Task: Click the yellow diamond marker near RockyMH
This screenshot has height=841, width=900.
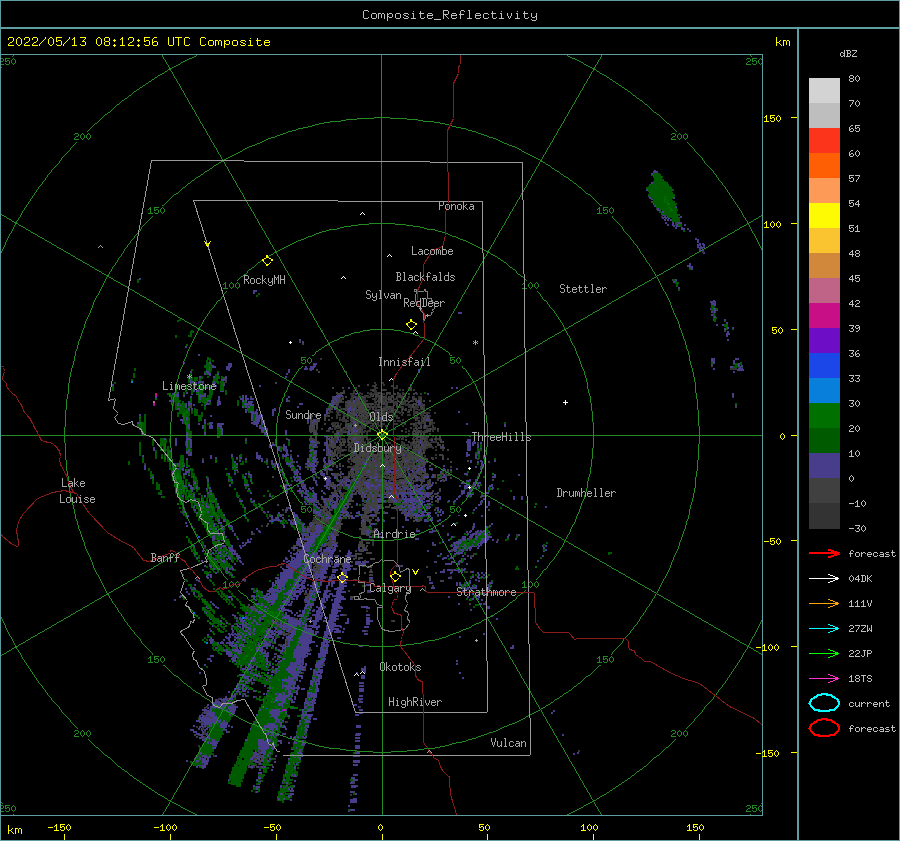Action: click(267, 261)
